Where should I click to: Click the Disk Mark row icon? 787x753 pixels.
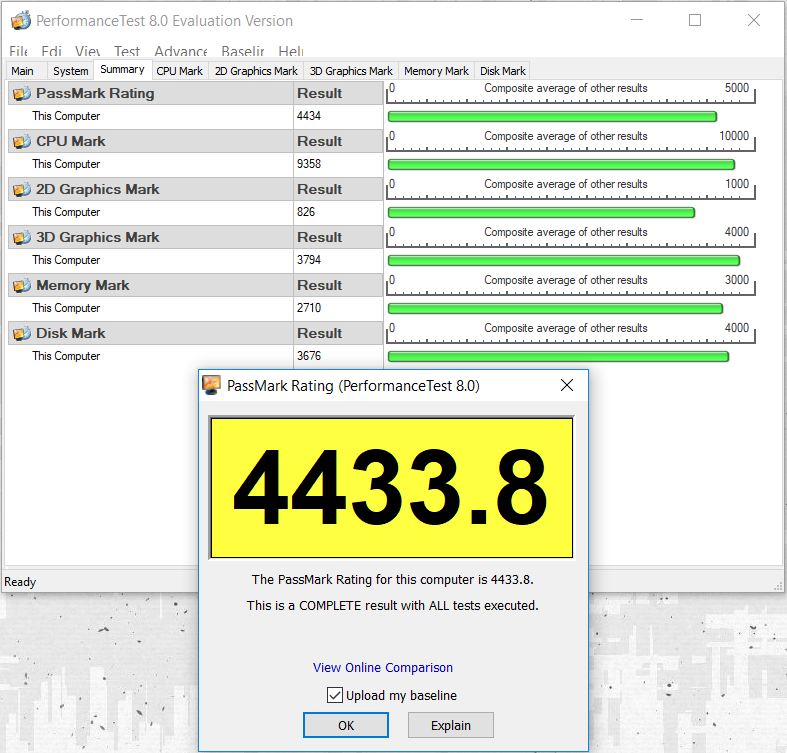click(22, 333)
